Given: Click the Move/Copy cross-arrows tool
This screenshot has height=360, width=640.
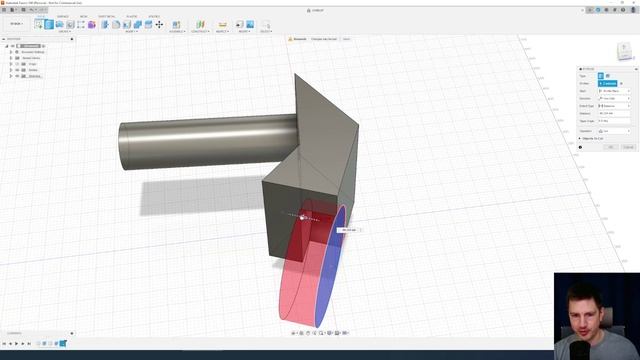Looking at the screenshot, I should [159, 24].
